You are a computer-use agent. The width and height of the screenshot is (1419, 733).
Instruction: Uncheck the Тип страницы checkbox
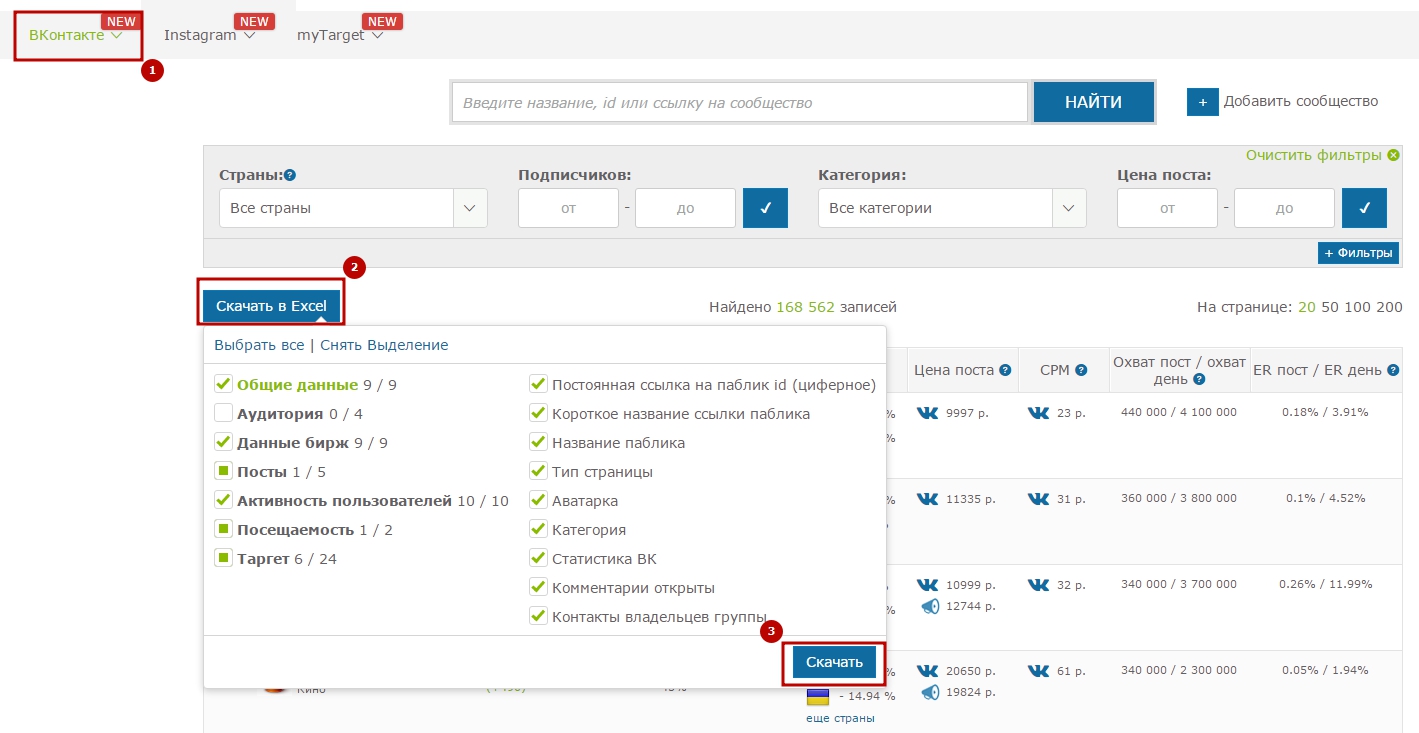538,471
